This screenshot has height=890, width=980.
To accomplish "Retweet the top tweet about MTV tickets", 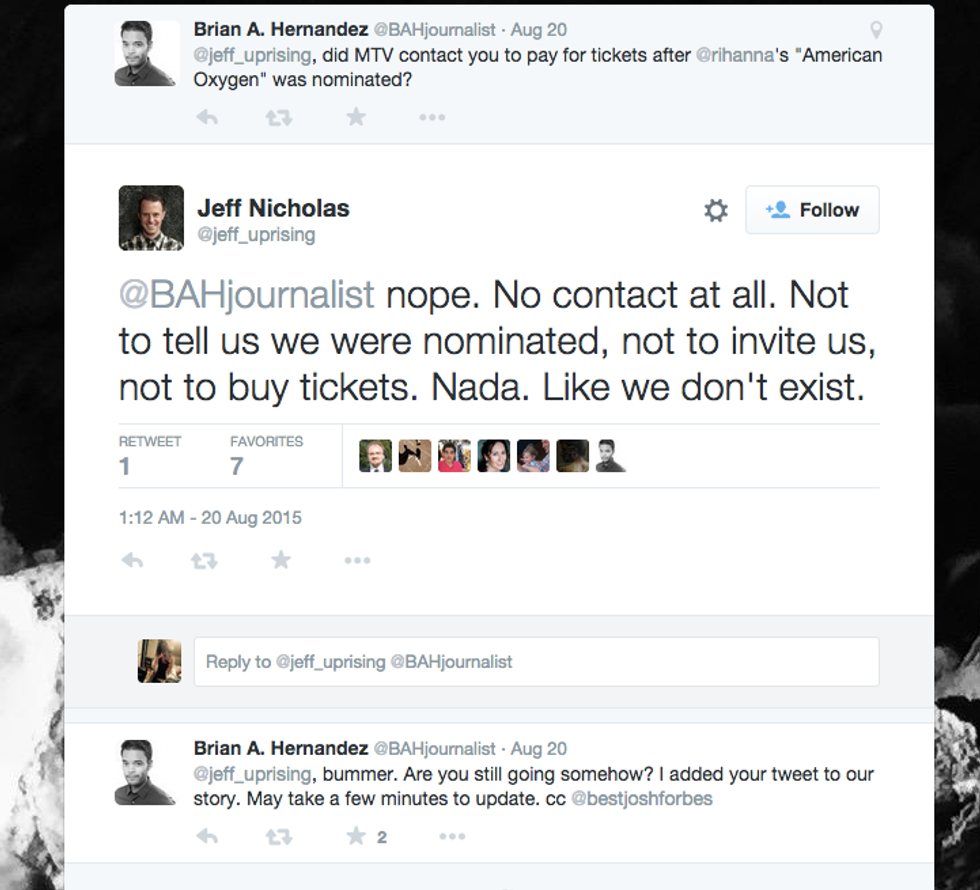I will tap(279, 117).
